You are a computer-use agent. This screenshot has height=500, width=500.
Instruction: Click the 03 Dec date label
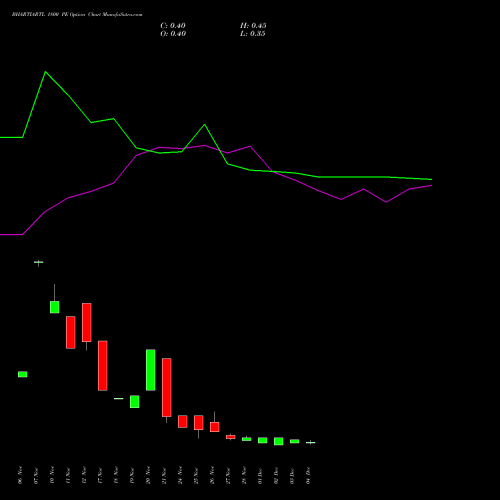coord(292,475)
